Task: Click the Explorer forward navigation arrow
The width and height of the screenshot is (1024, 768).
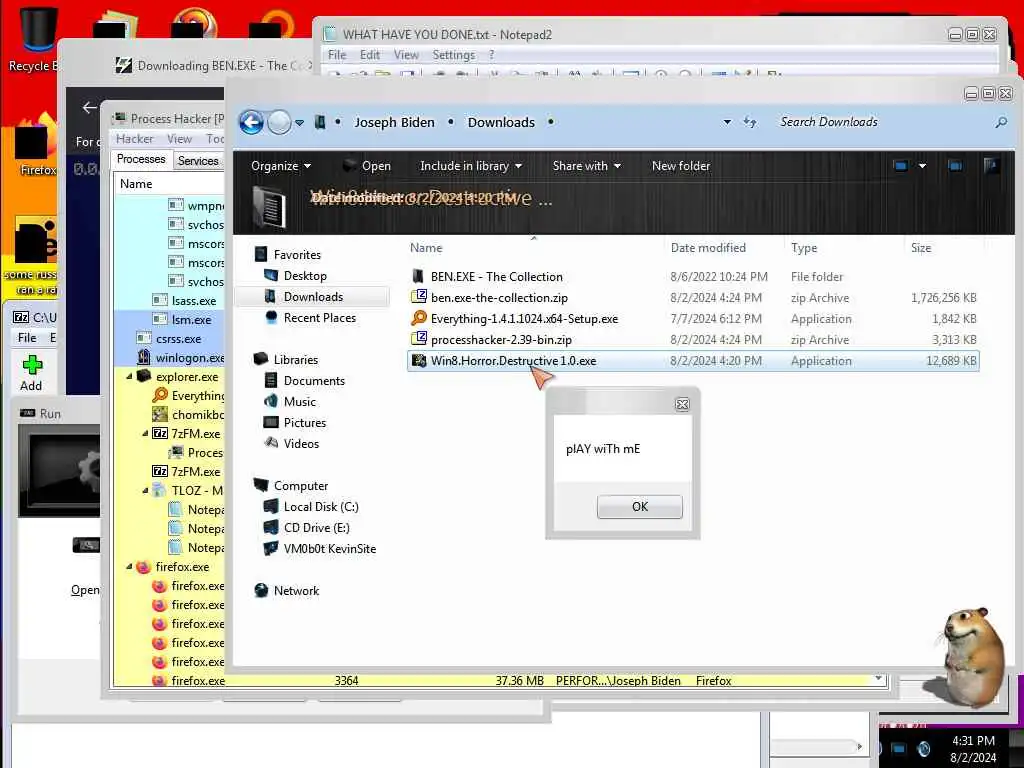Action: (280, 122)
